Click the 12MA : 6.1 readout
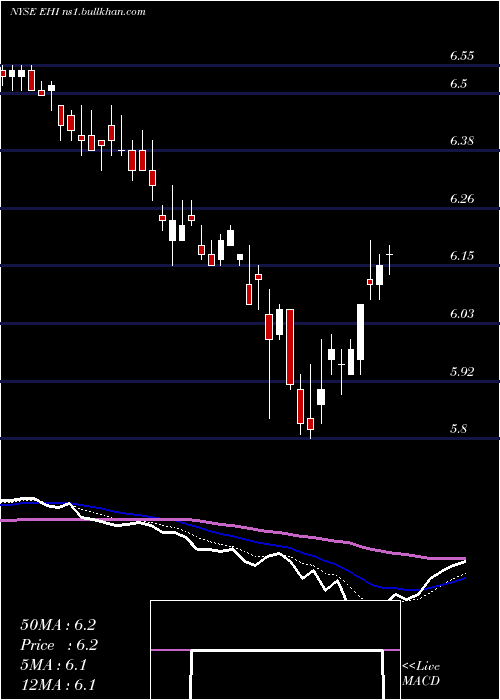 pyautogui.click(x=58, y=685)
